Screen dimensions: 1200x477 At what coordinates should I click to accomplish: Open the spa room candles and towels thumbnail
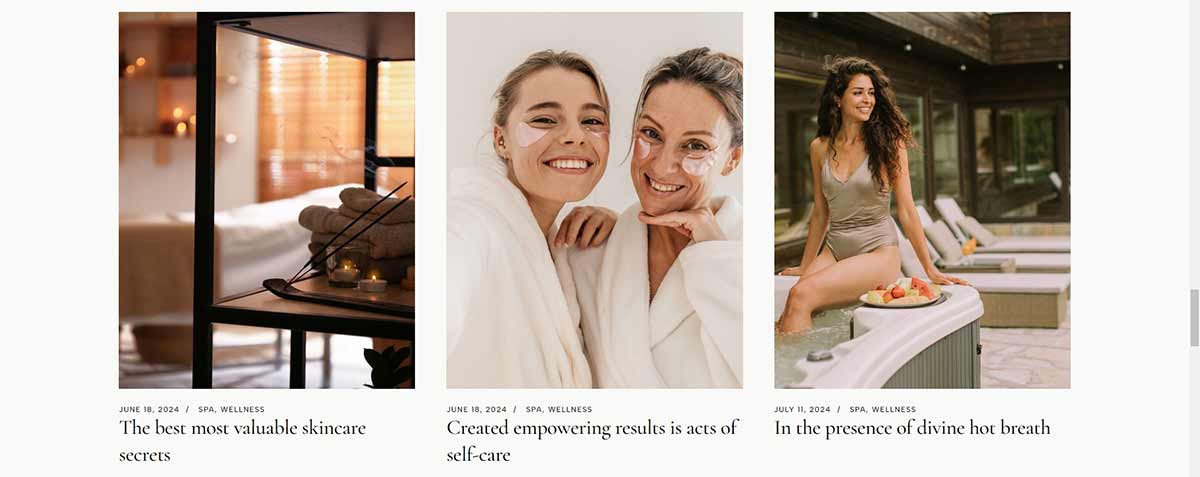[267, 200]
